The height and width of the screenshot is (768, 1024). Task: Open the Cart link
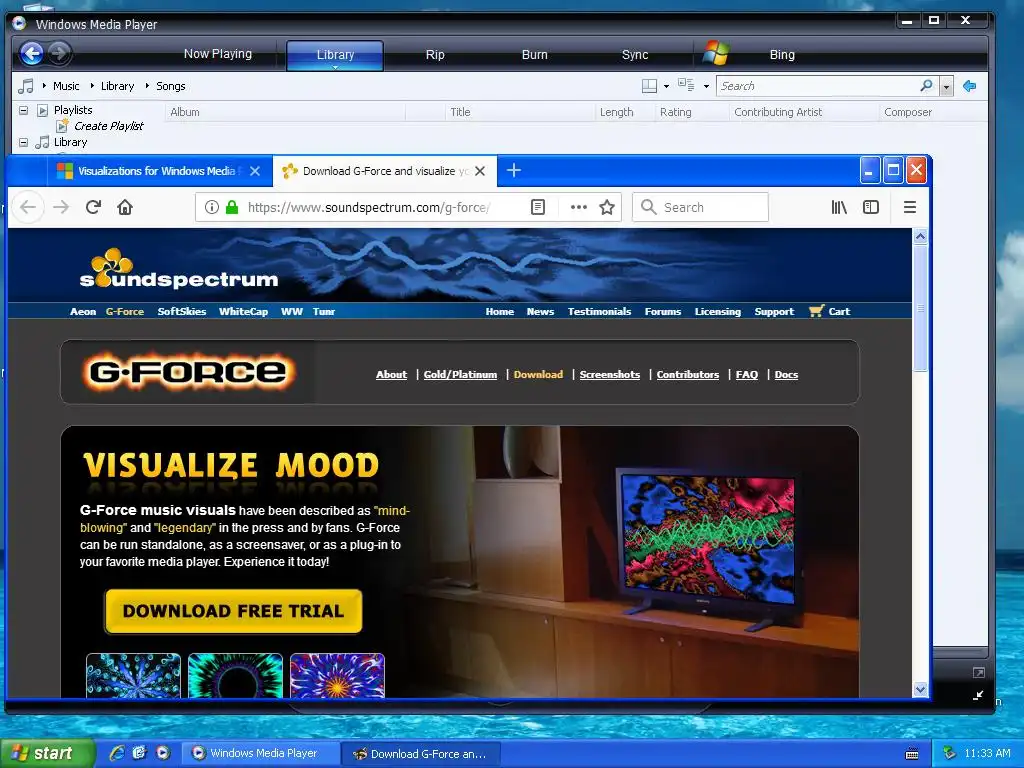coord(829,312)
